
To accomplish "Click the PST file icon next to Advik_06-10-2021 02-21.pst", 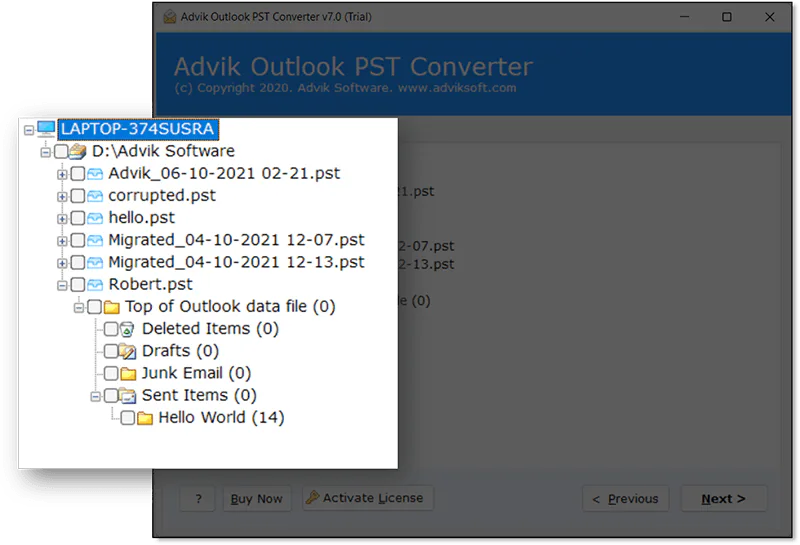I will tap(95, 174).
